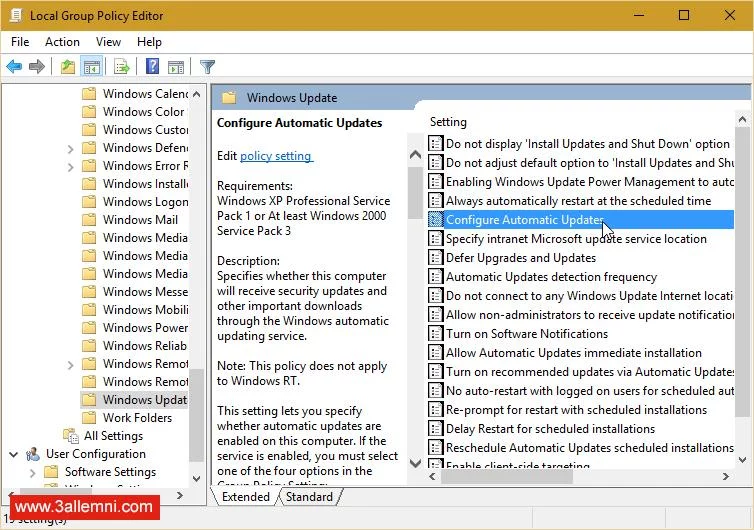Select the Work Folders tree item
This screenshot has height=530, width=754.
tap(137, 418)
